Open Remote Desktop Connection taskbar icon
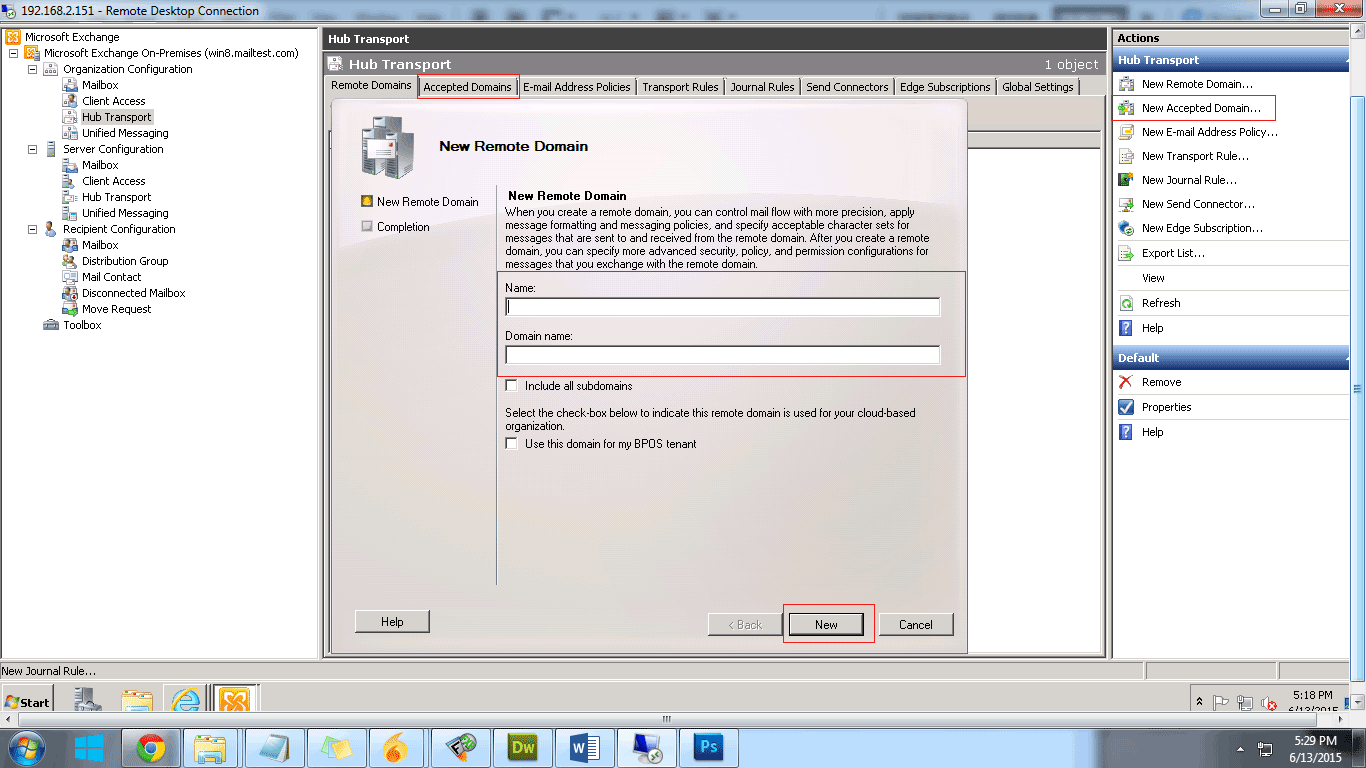The width and height of the screenshot is (1366, 768). click(x=647, y=747)
